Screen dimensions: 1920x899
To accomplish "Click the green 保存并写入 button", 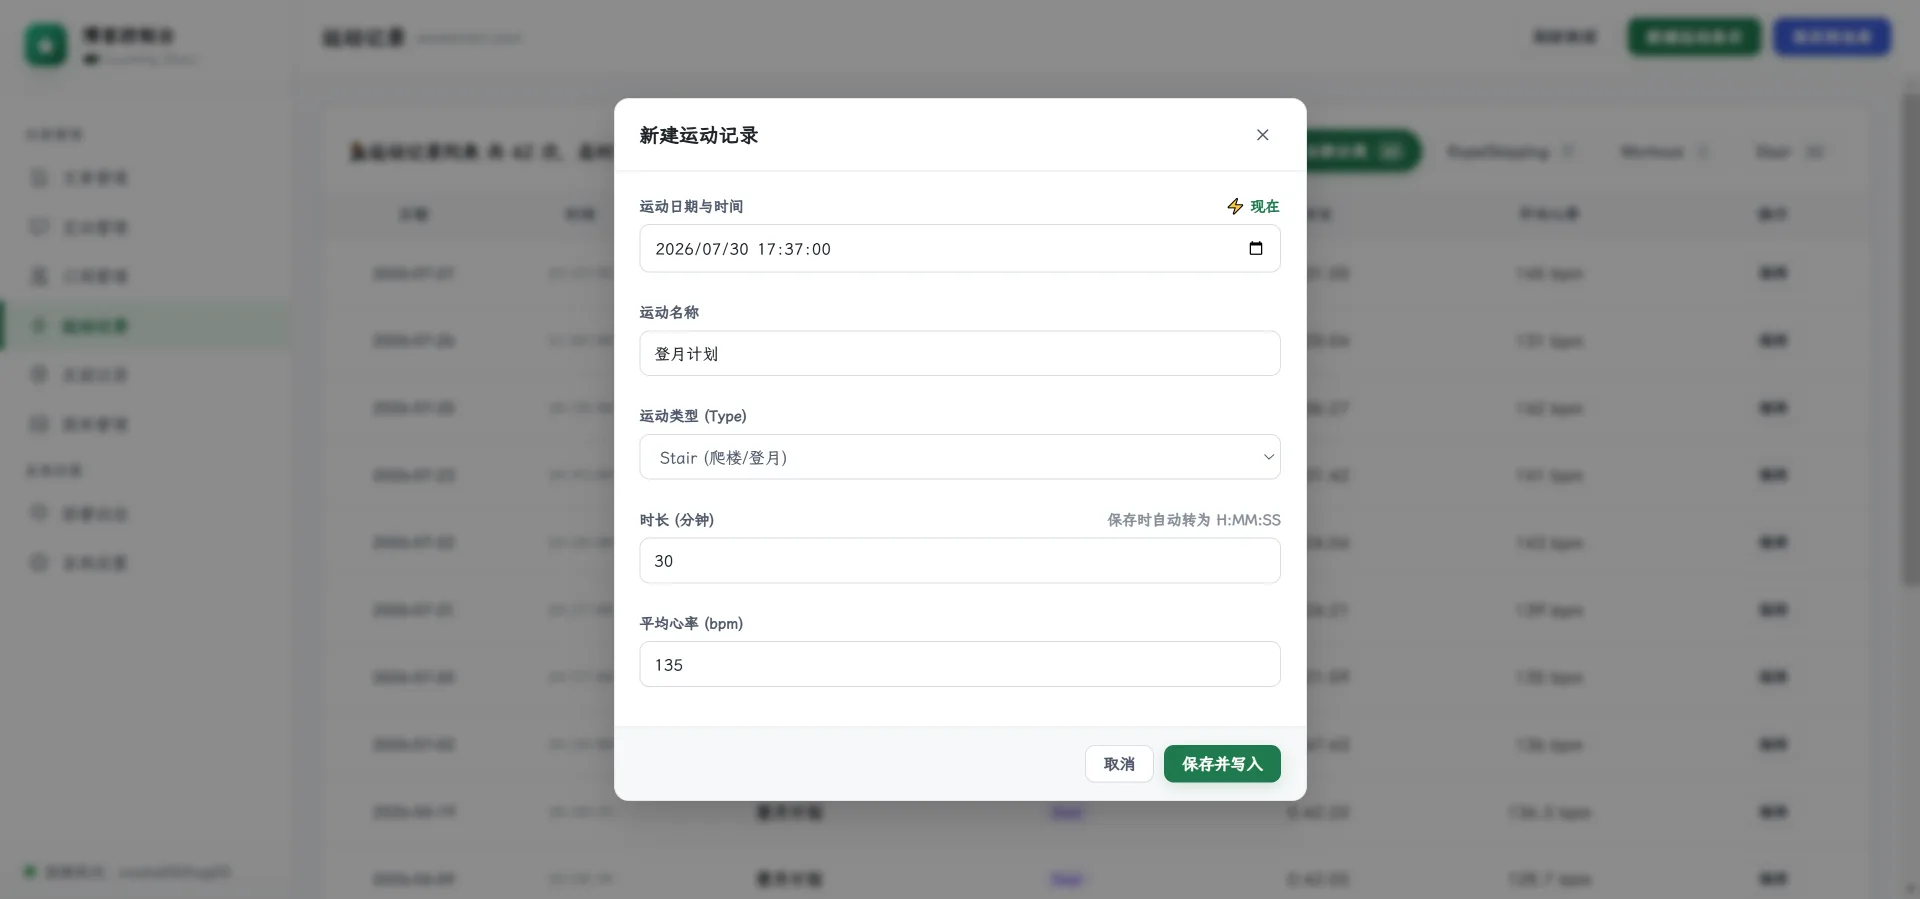I will click(1222, 764).
